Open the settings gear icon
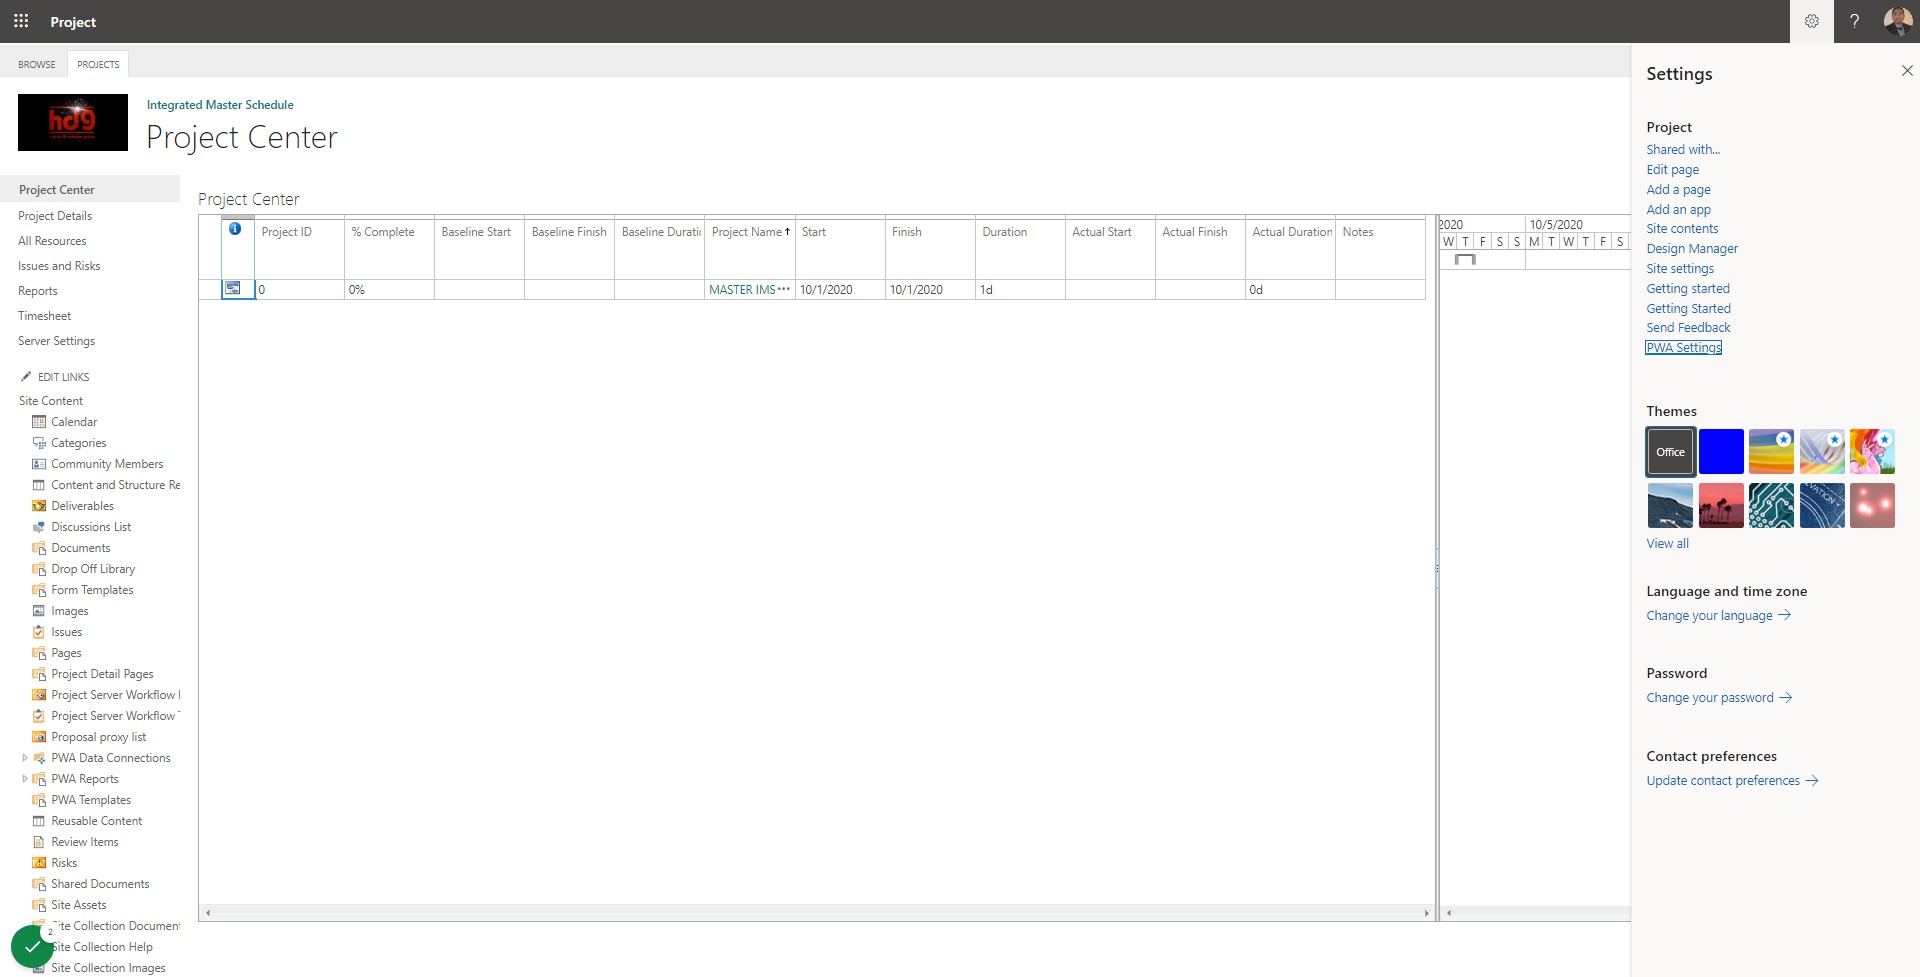Screen dimensions: 1920x977 click(1811, 21)
